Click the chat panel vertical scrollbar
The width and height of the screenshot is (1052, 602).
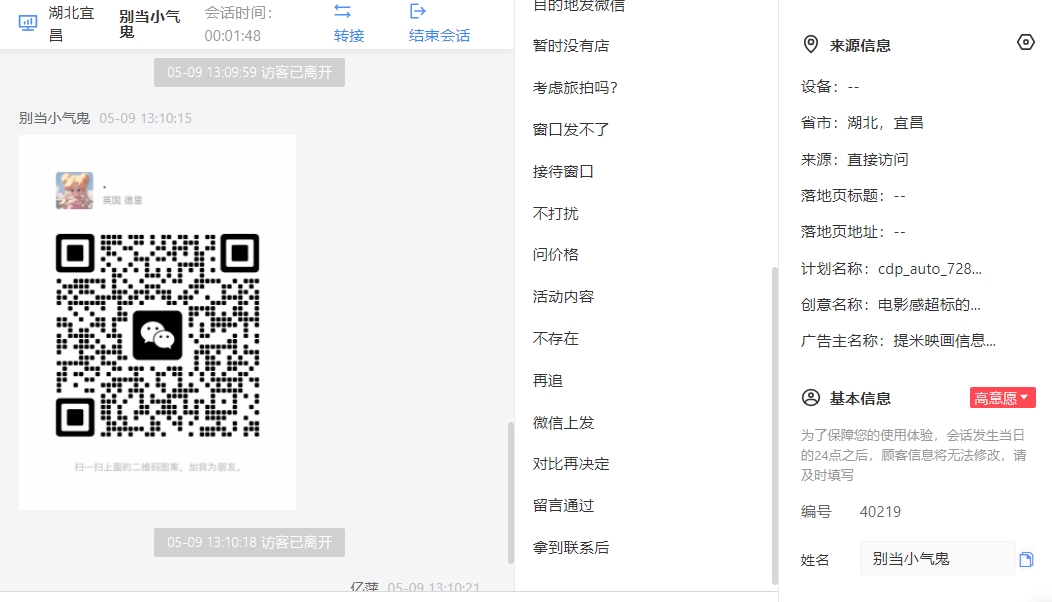pos(511,493)
